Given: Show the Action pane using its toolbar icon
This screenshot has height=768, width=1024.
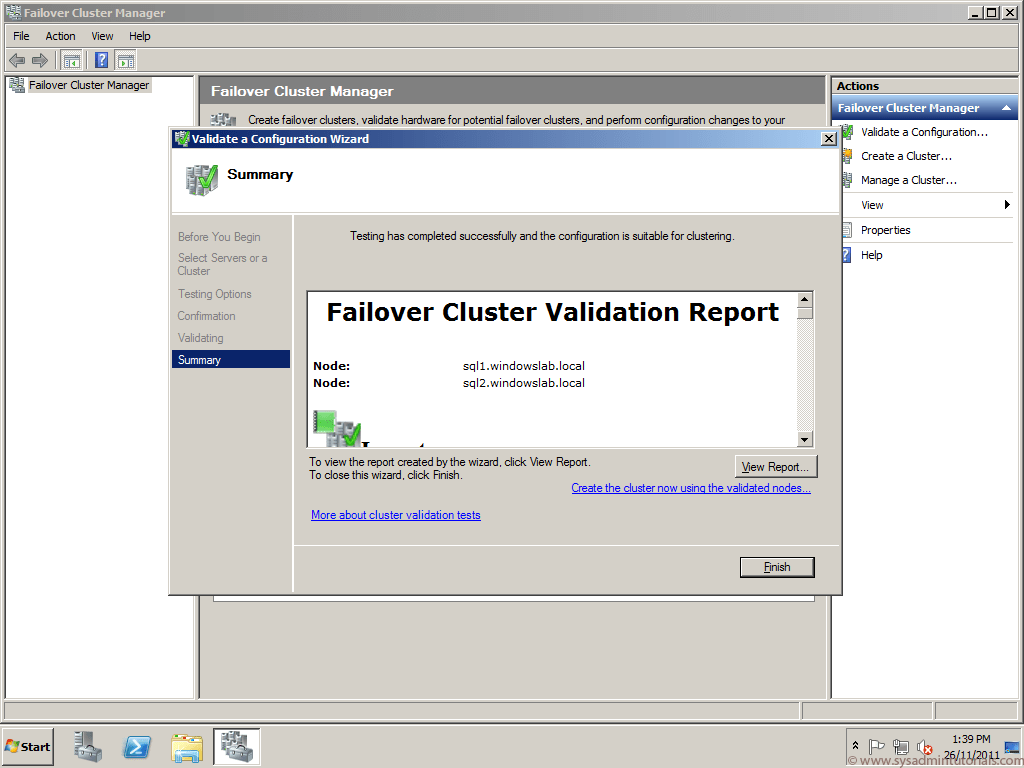Looking at the screenshot, I should click(x=126, y=60).
